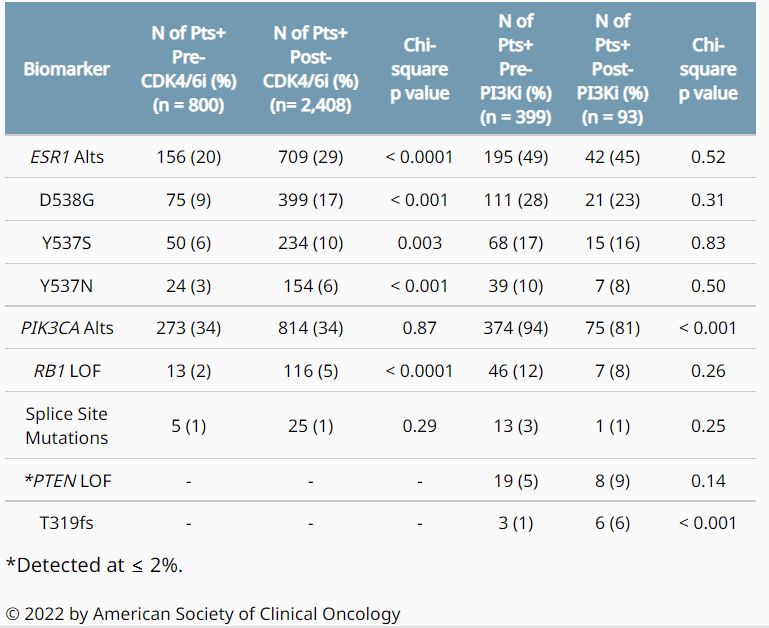769x628 pixels.
Task: Select the 709 (29) value cell
Action: pos(311,157)
